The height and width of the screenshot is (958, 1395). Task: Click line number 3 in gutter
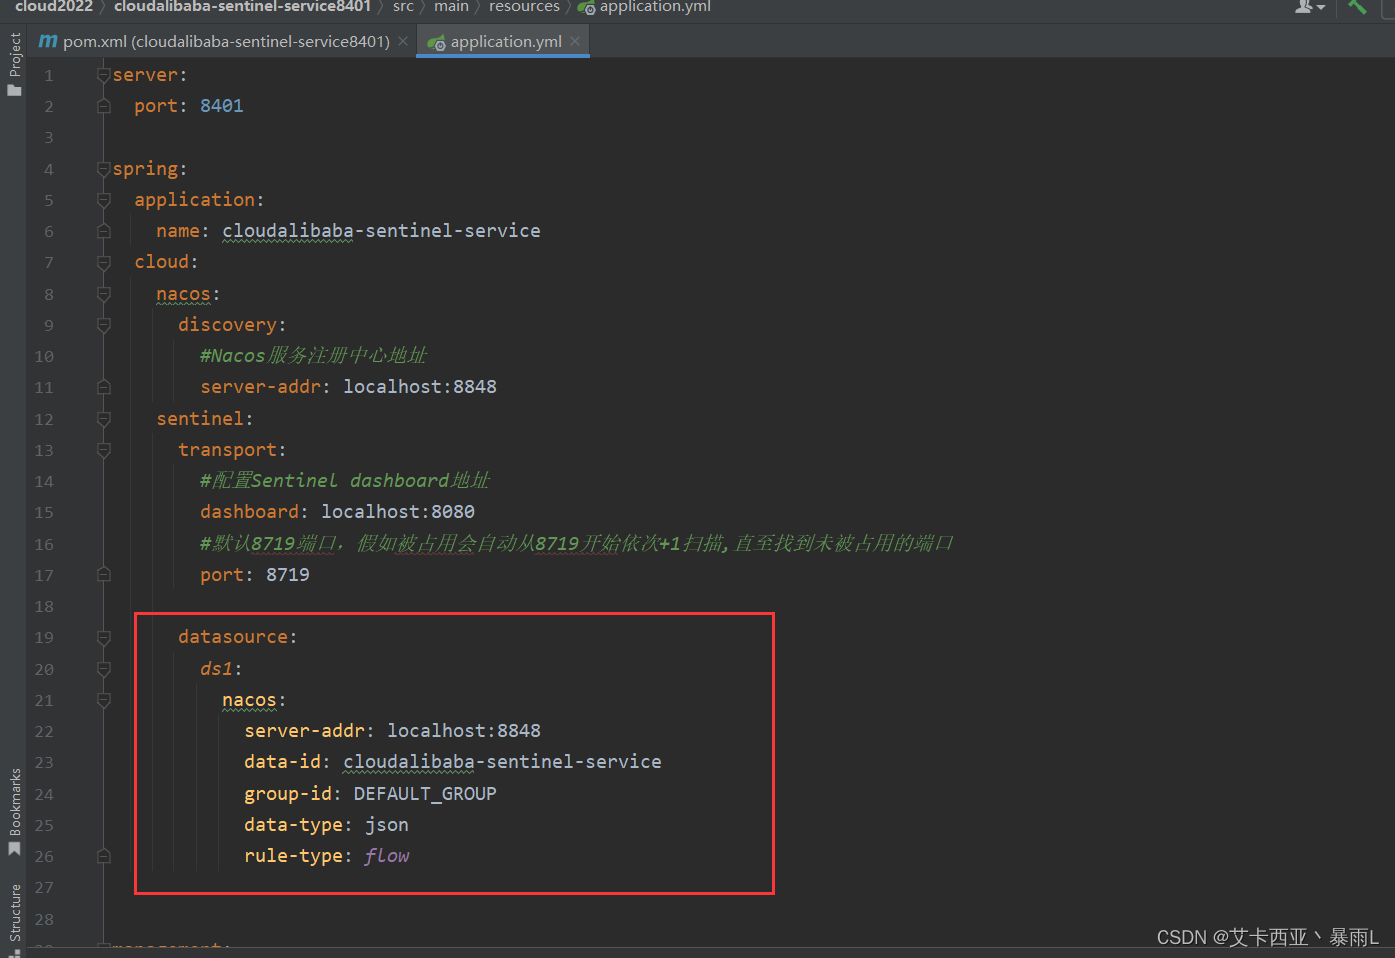coord(48,138)
